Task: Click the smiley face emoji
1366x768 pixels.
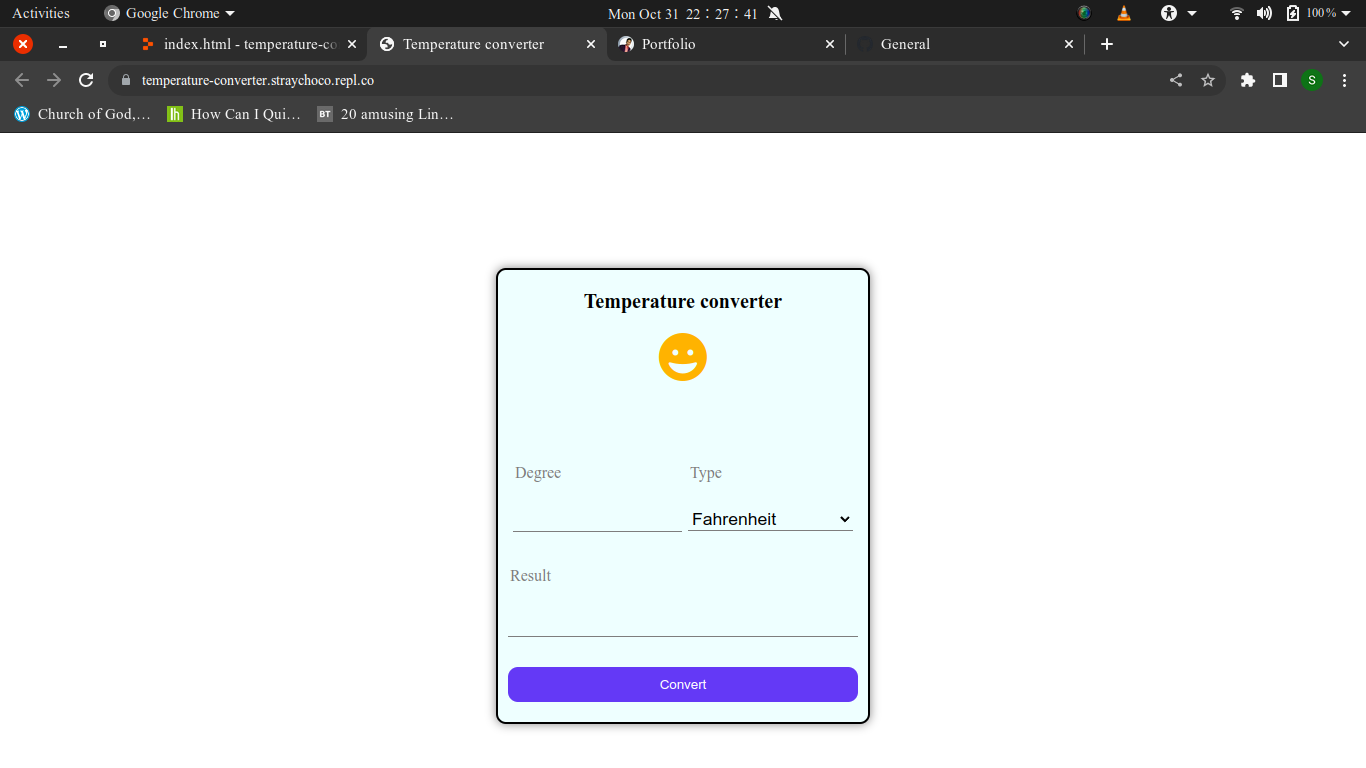Action: tap(682, 356)
